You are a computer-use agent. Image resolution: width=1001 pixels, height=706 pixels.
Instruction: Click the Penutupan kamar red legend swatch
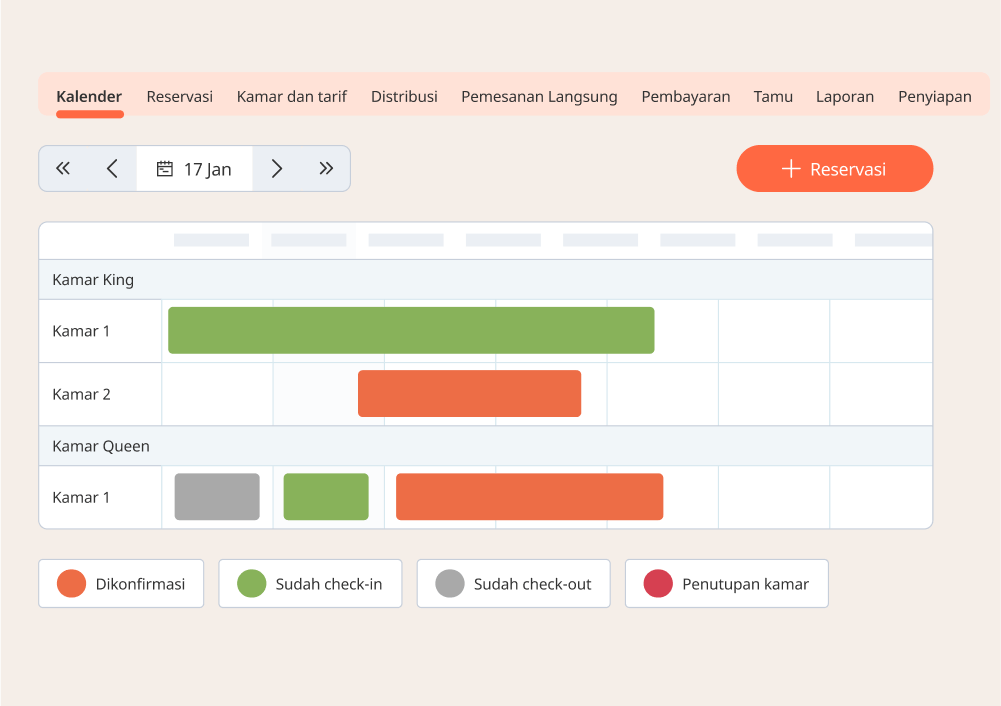658,584
